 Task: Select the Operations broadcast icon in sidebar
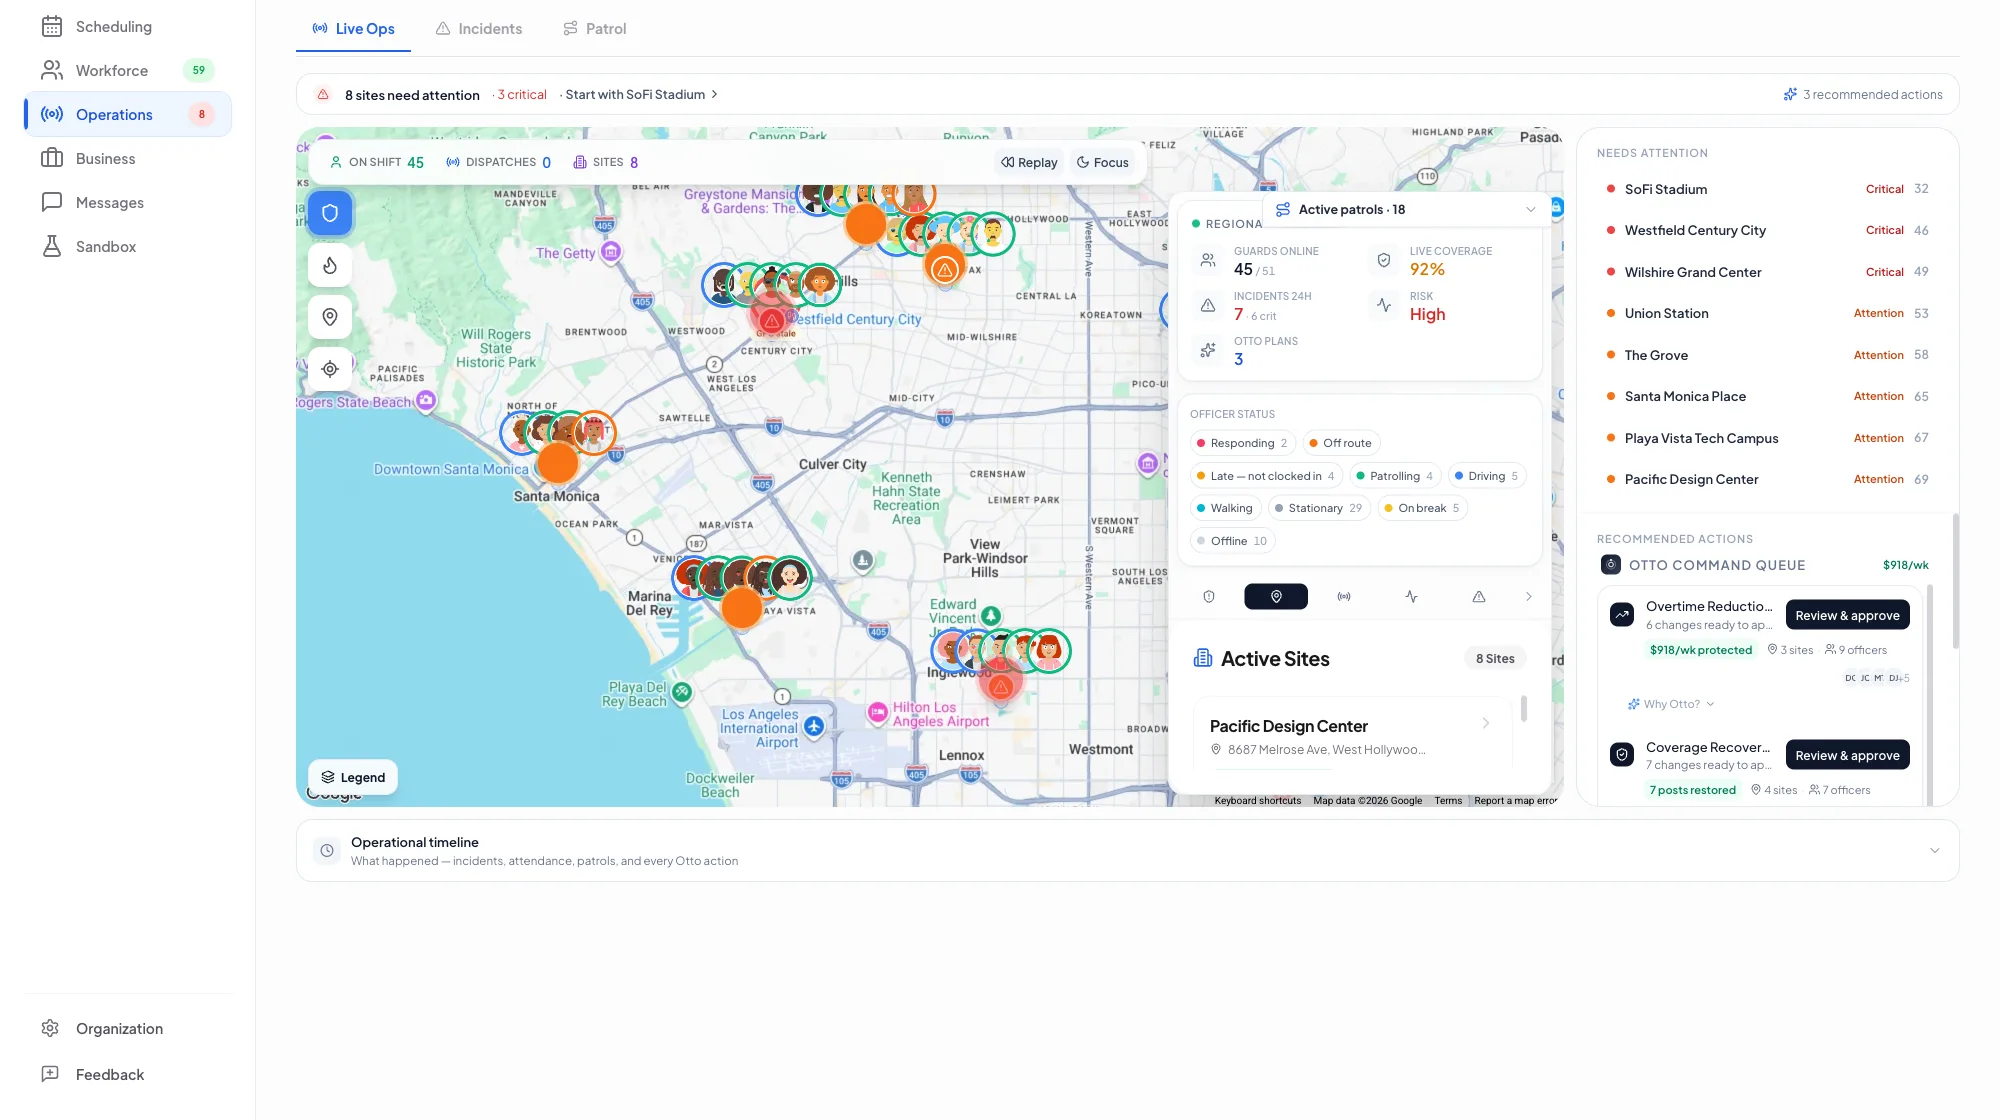[x=52, y=115]
